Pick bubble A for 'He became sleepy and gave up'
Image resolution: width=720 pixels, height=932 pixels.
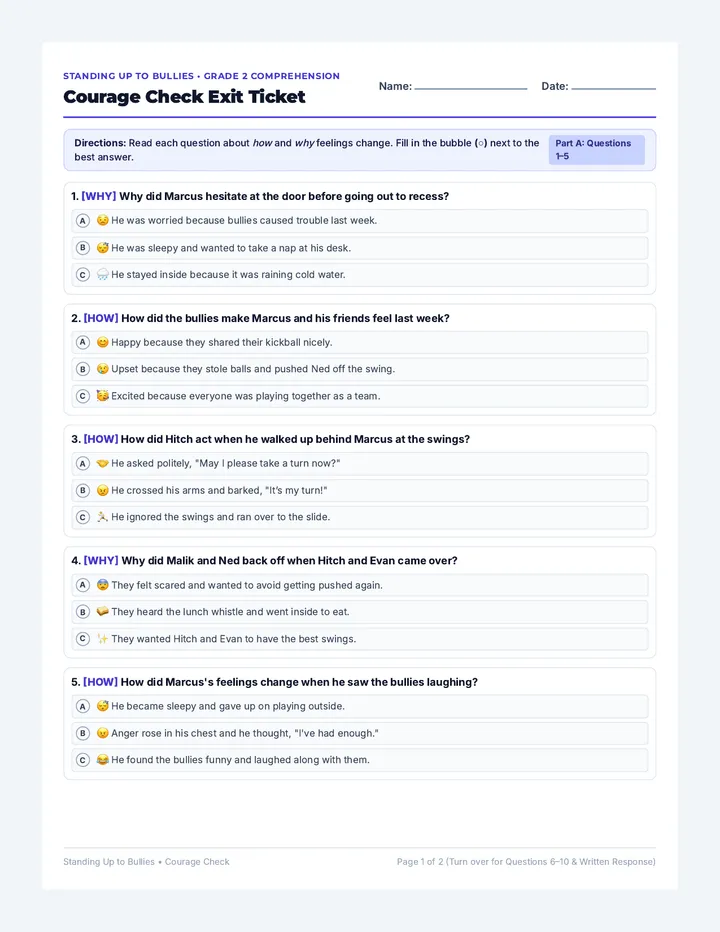83,706
